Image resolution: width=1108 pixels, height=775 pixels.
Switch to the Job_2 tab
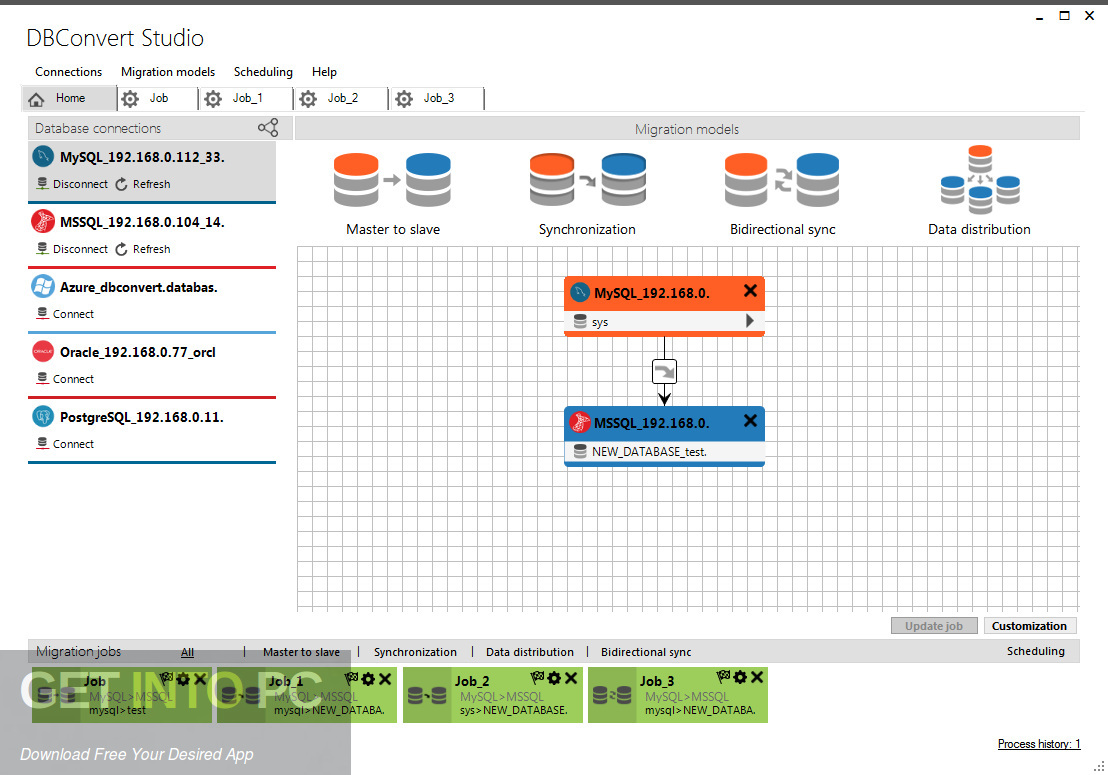pos(343,98)
